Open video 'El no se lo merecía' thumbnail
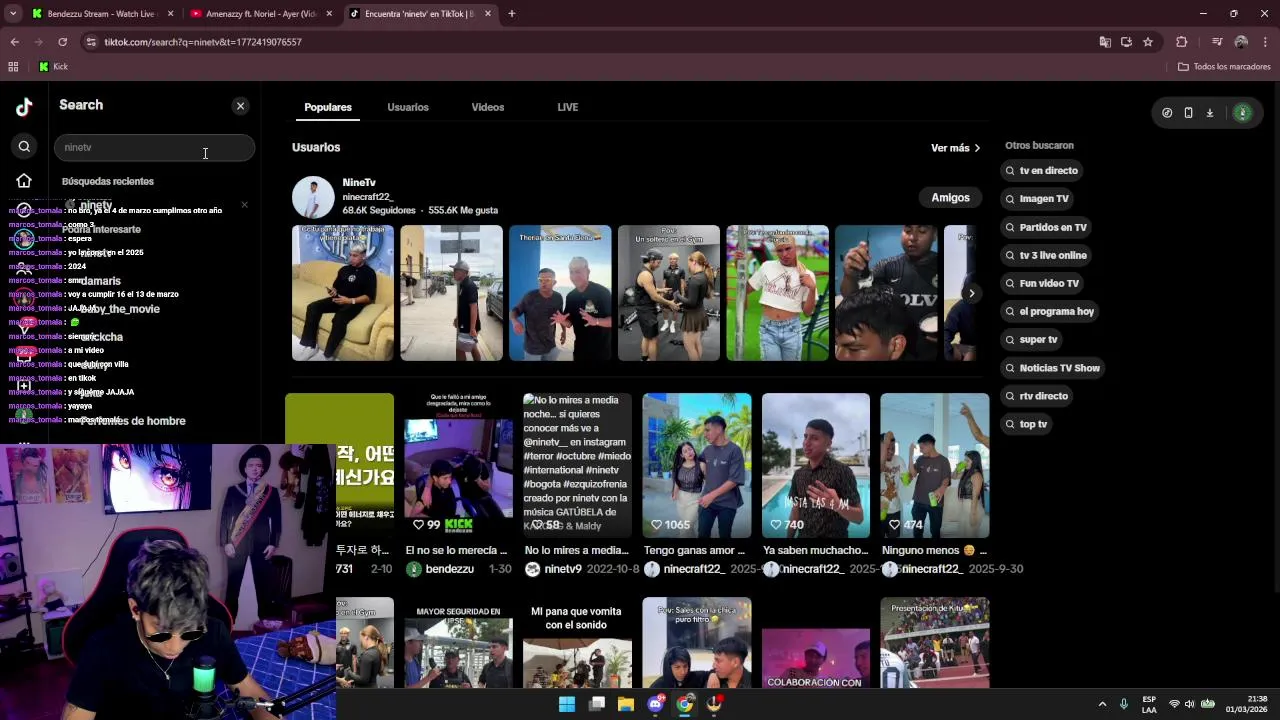 tap(458, 465)
